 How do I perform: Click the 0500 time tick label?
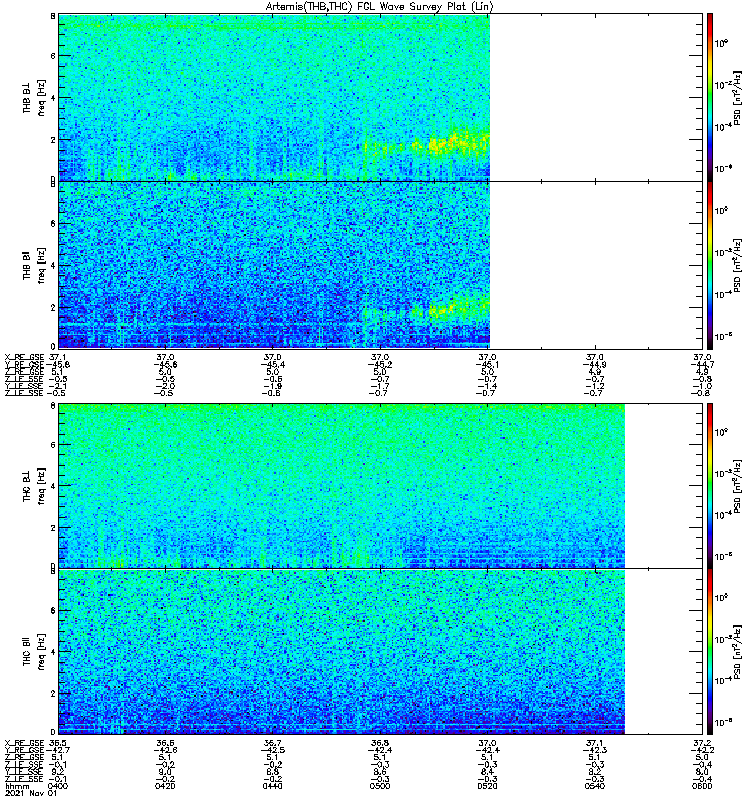(380, 786)
